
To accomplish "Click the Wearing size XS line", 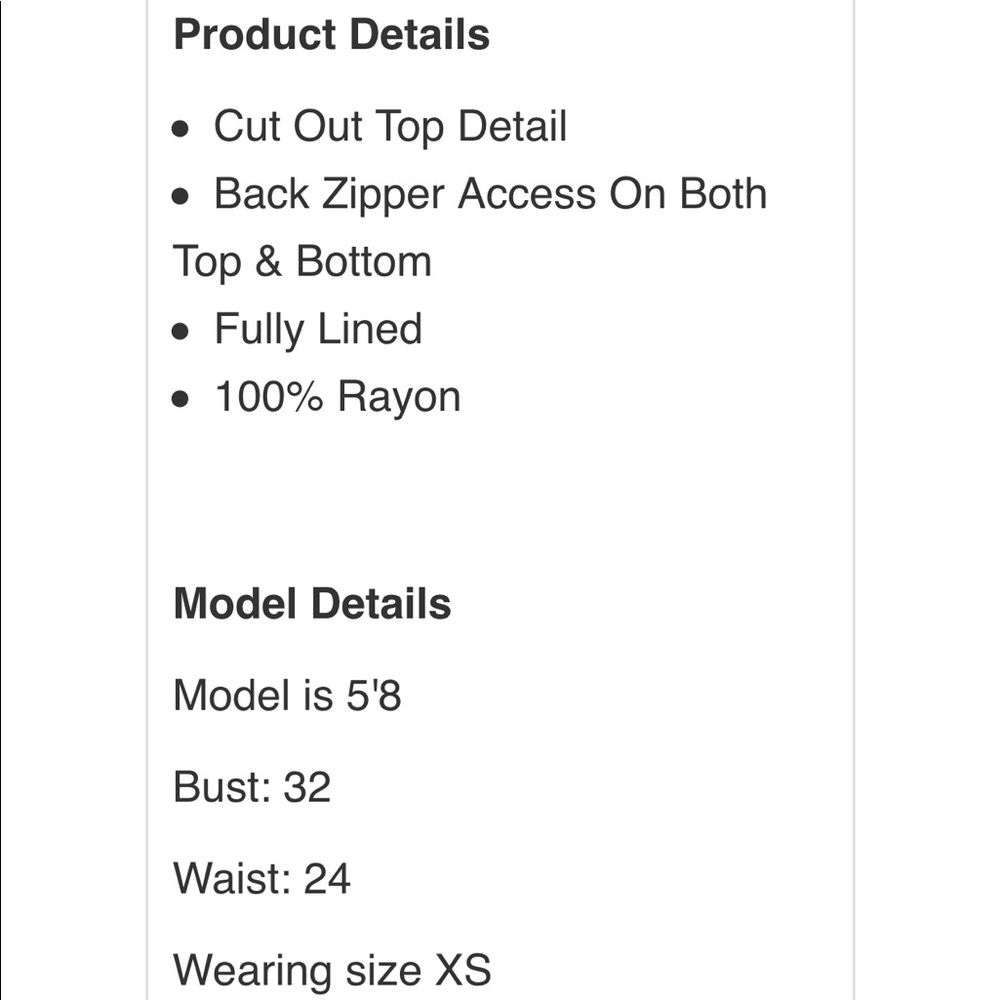I will (332, 970).
